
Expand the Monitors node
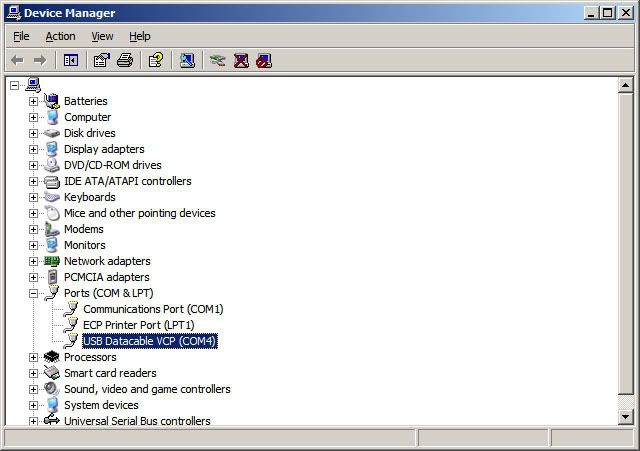(x=33, y=245)
